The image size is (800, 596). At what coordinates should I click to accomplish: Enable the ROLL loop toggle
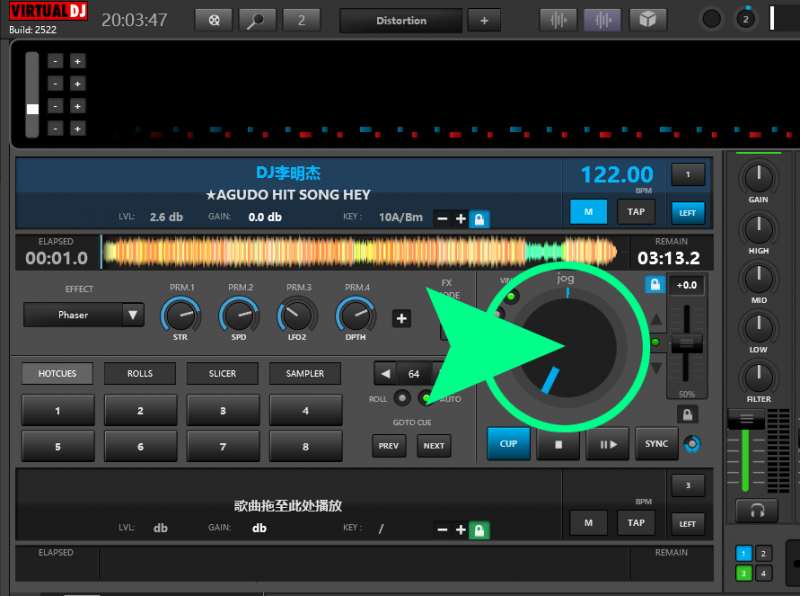[402, 398]
